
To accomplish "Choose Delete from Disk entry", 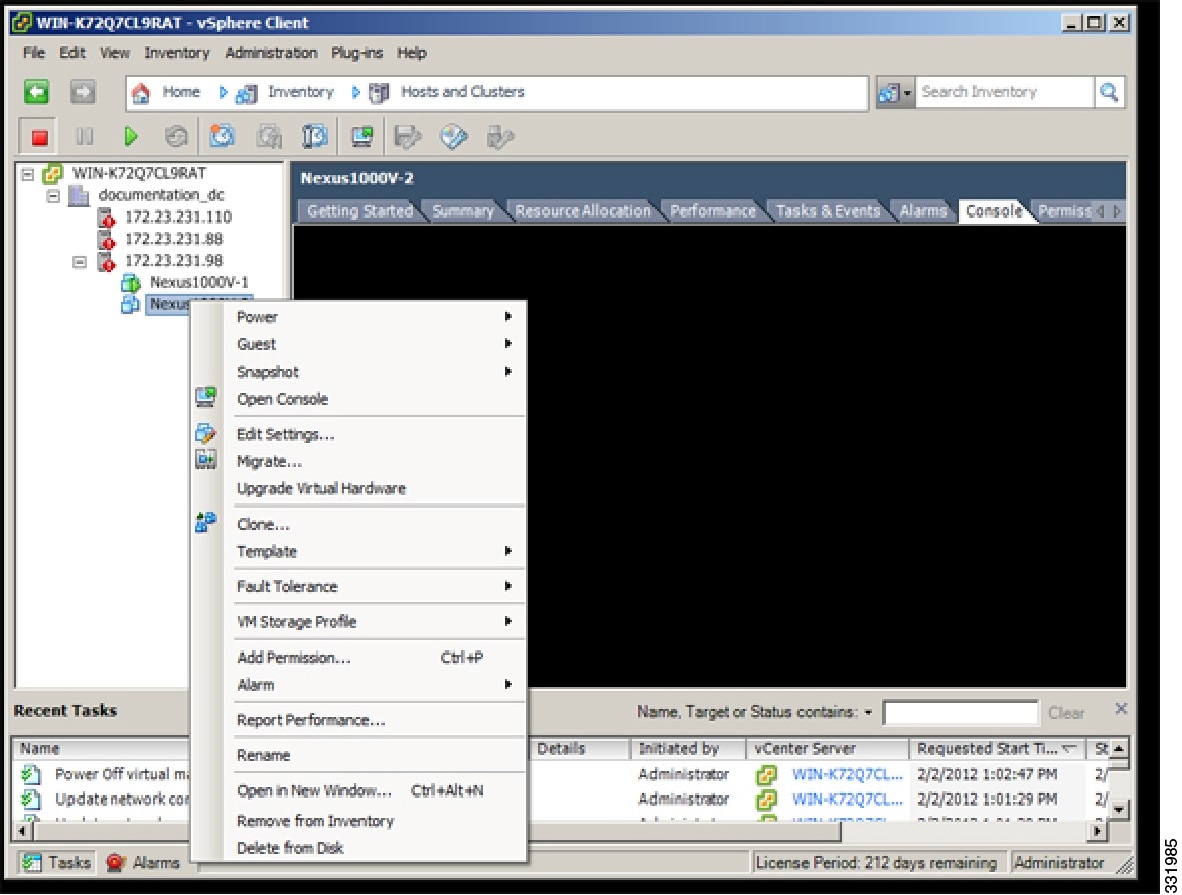I will click(289, 848).
